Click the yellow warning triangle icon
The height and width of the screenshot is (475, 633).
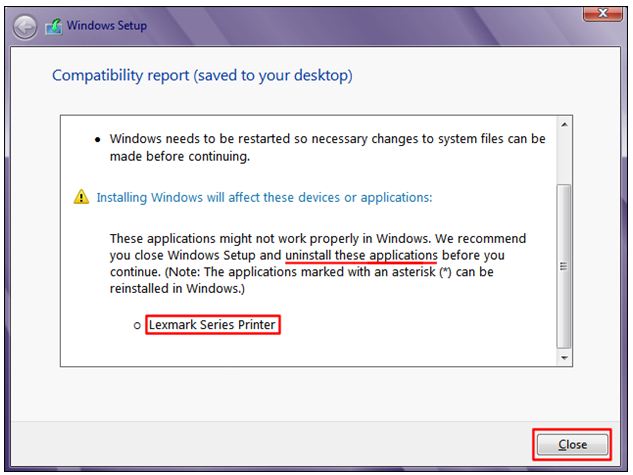click(81, 197)
